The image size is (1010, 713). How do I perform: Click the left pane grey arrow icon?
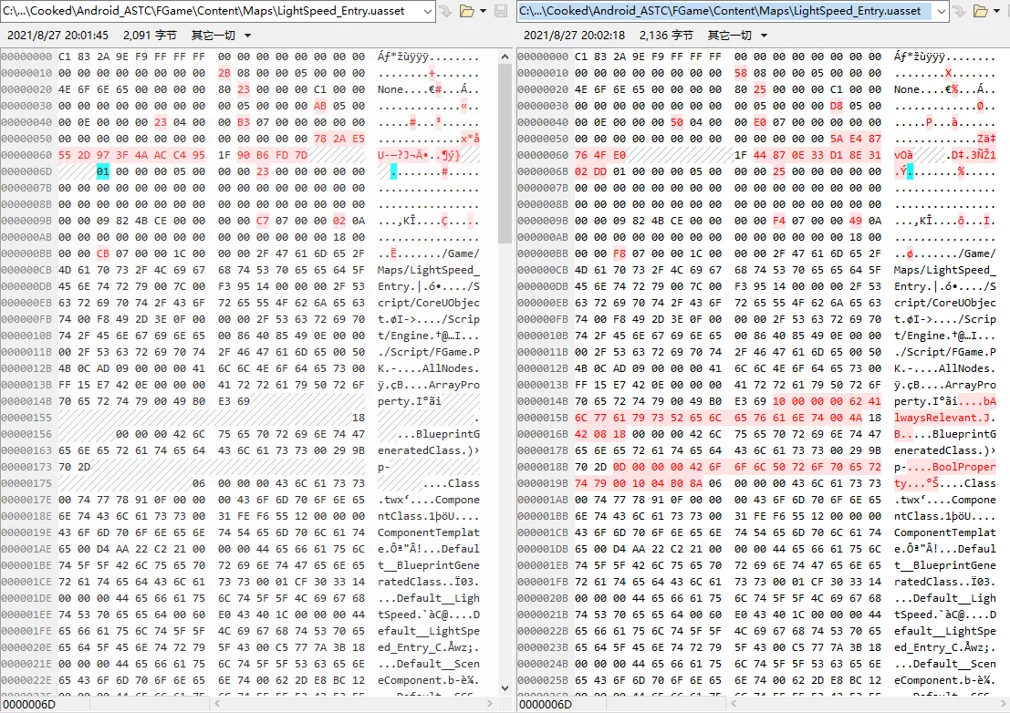coord(446,11)
